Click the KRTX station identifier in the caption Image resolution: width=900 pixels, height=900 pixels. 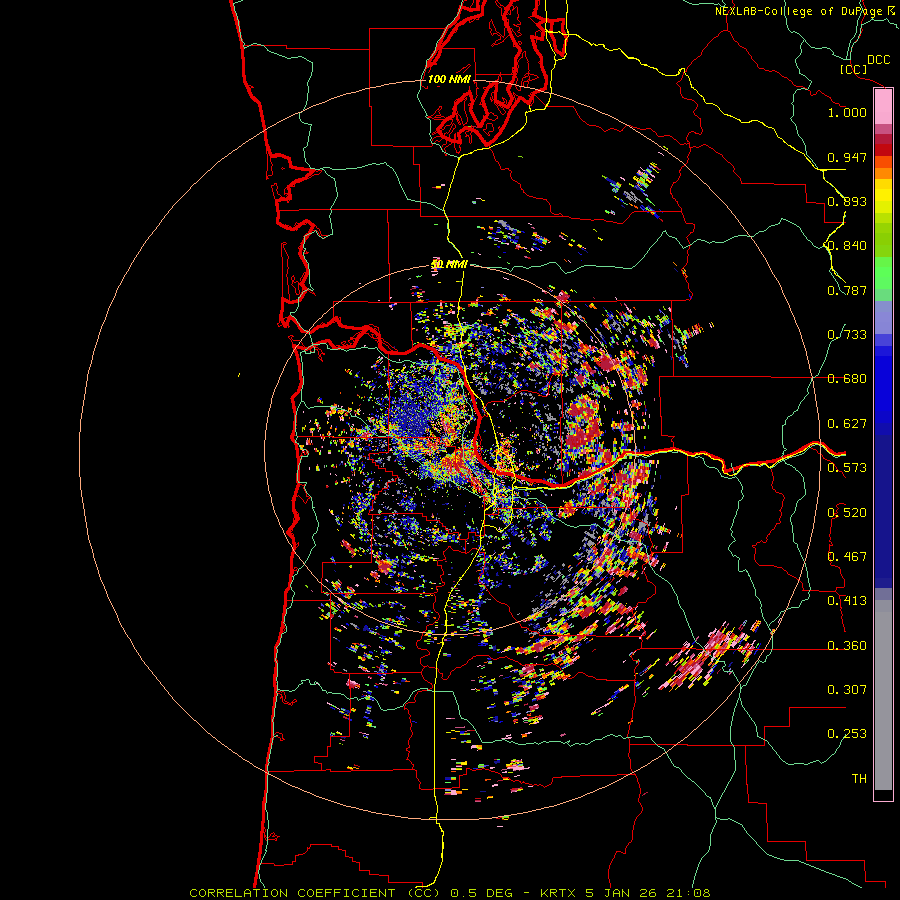click(558, 893)
